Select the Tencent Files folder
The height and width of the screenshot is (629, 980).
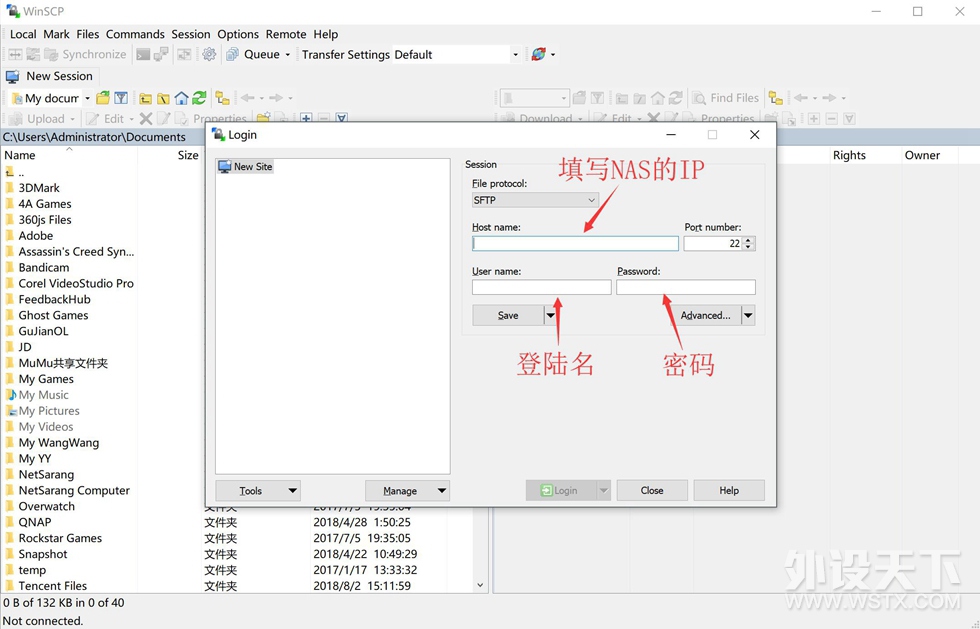click(x=52, y=586)
